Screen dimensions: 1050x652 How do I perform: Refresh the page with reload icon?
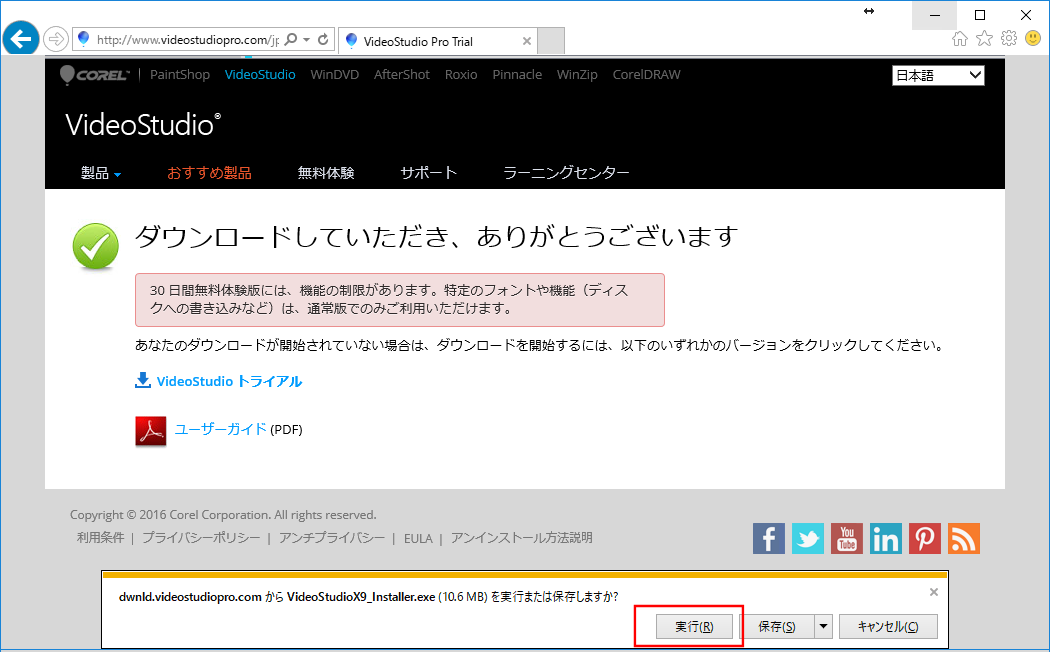[x=323, y=39]
